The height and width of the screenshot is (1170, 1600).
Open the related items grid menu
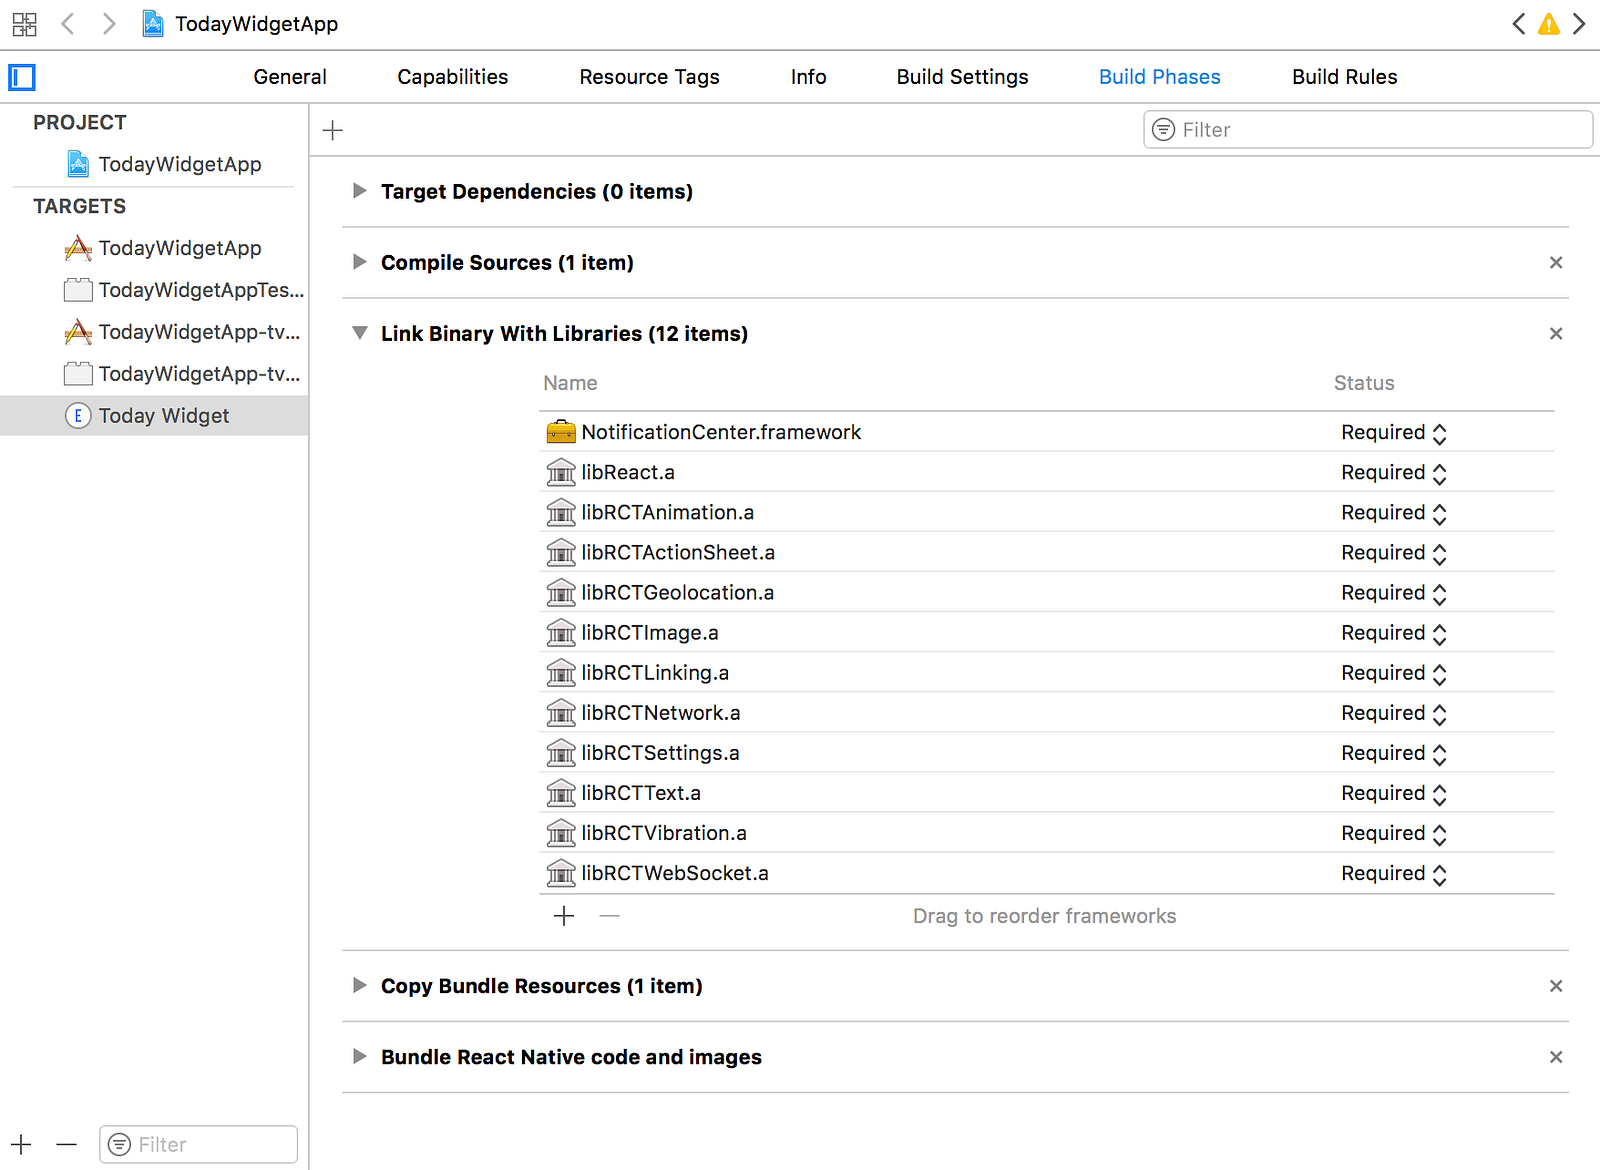[x=24, y=24]
